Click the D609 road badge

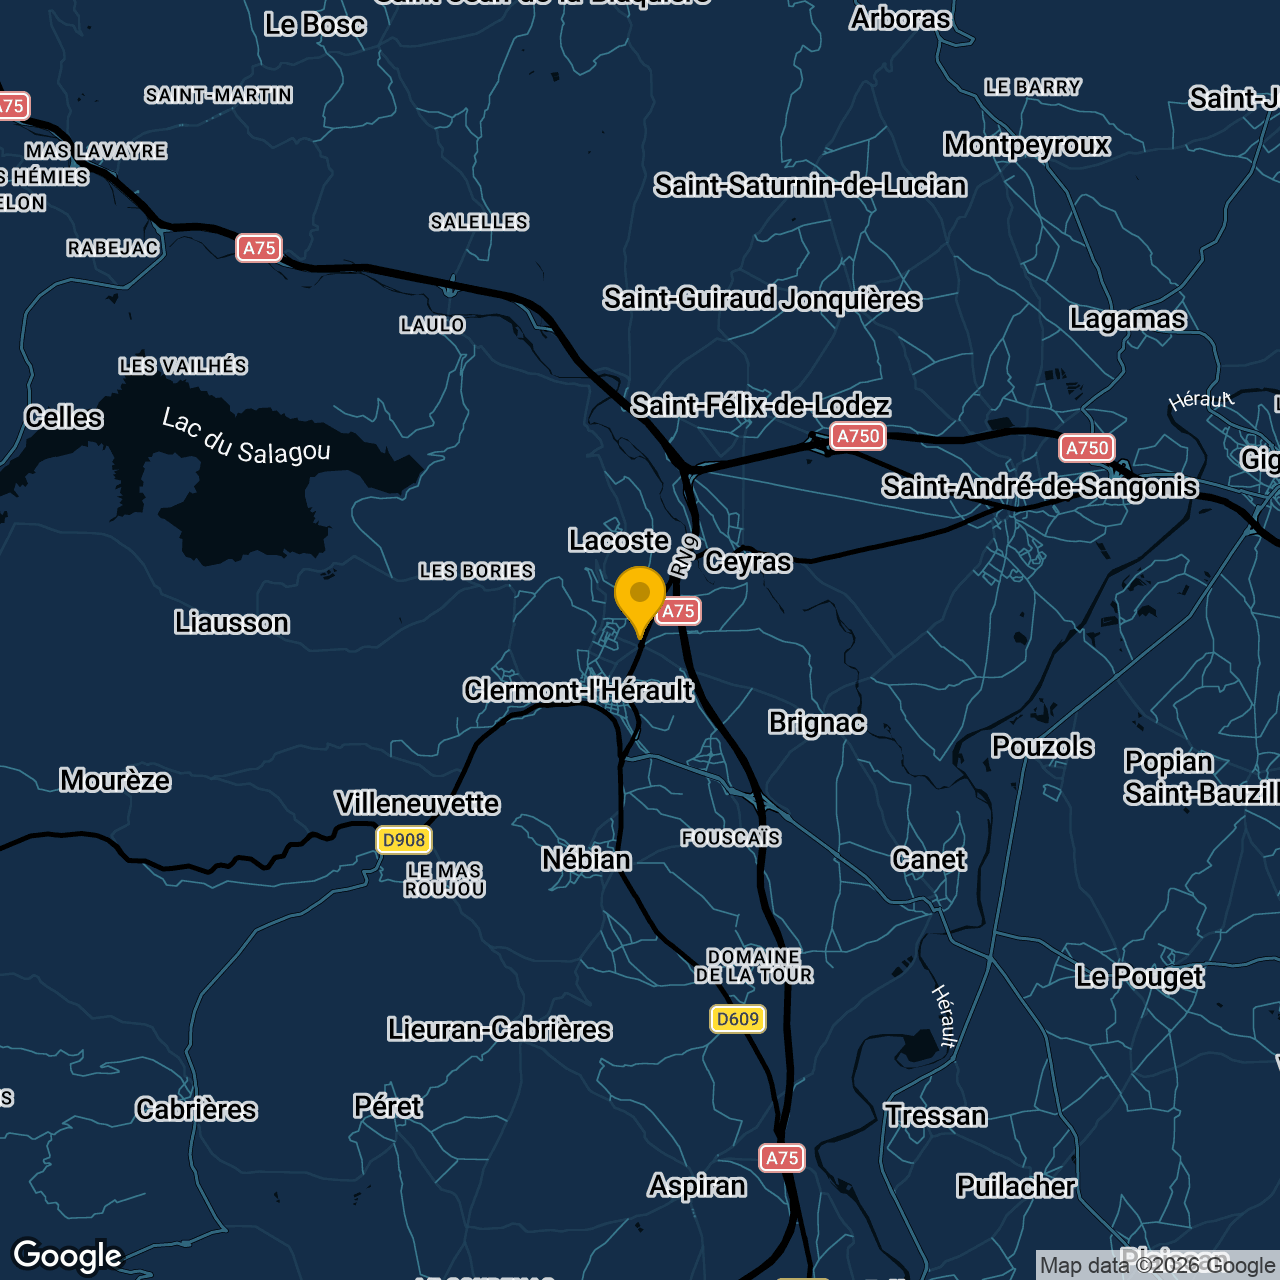[x=737, y=1020]
